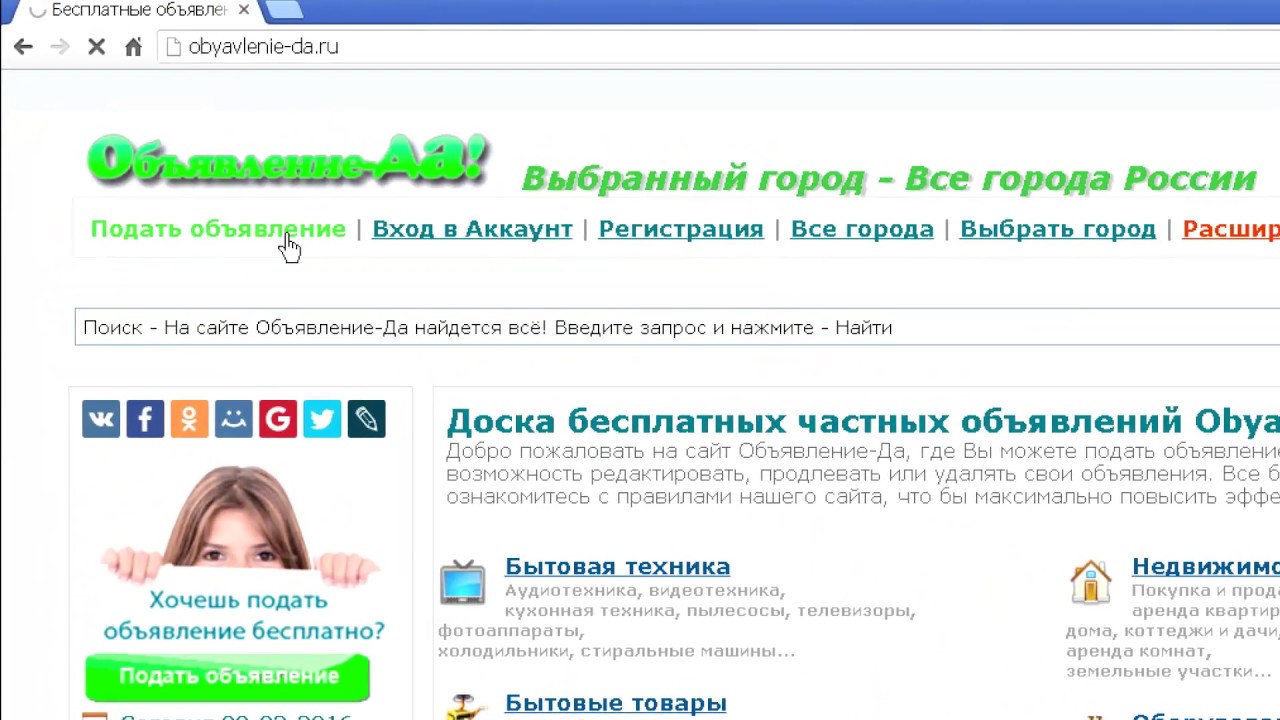Click green Подать объявление button
Screen dimensions: 1280x720
[227, 677]
